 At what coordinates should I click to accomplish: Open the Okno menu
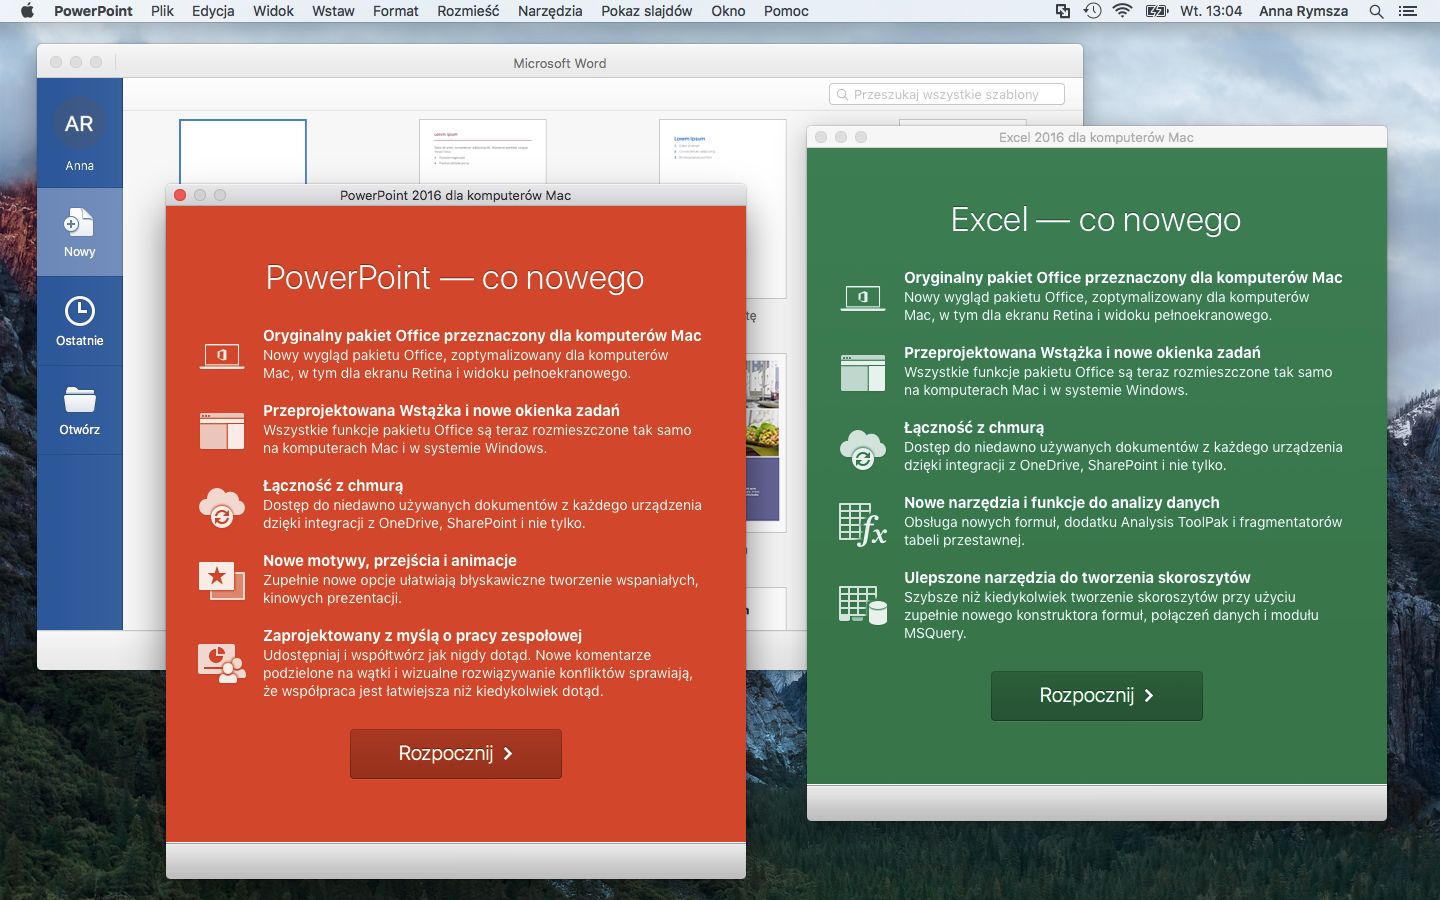[x=728, y=11]
